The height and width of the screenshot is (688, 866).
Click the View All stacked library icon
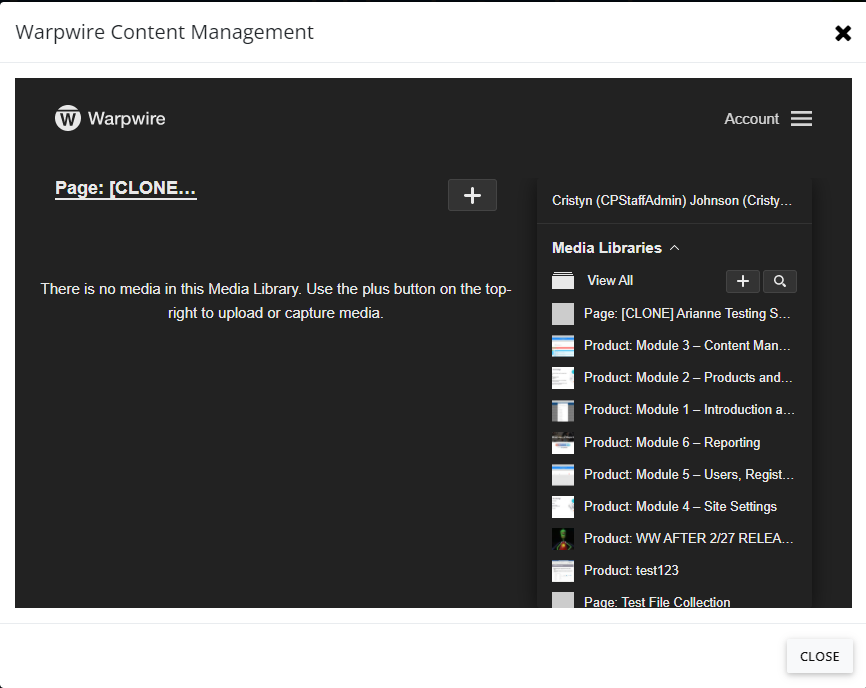click(563, 281)
